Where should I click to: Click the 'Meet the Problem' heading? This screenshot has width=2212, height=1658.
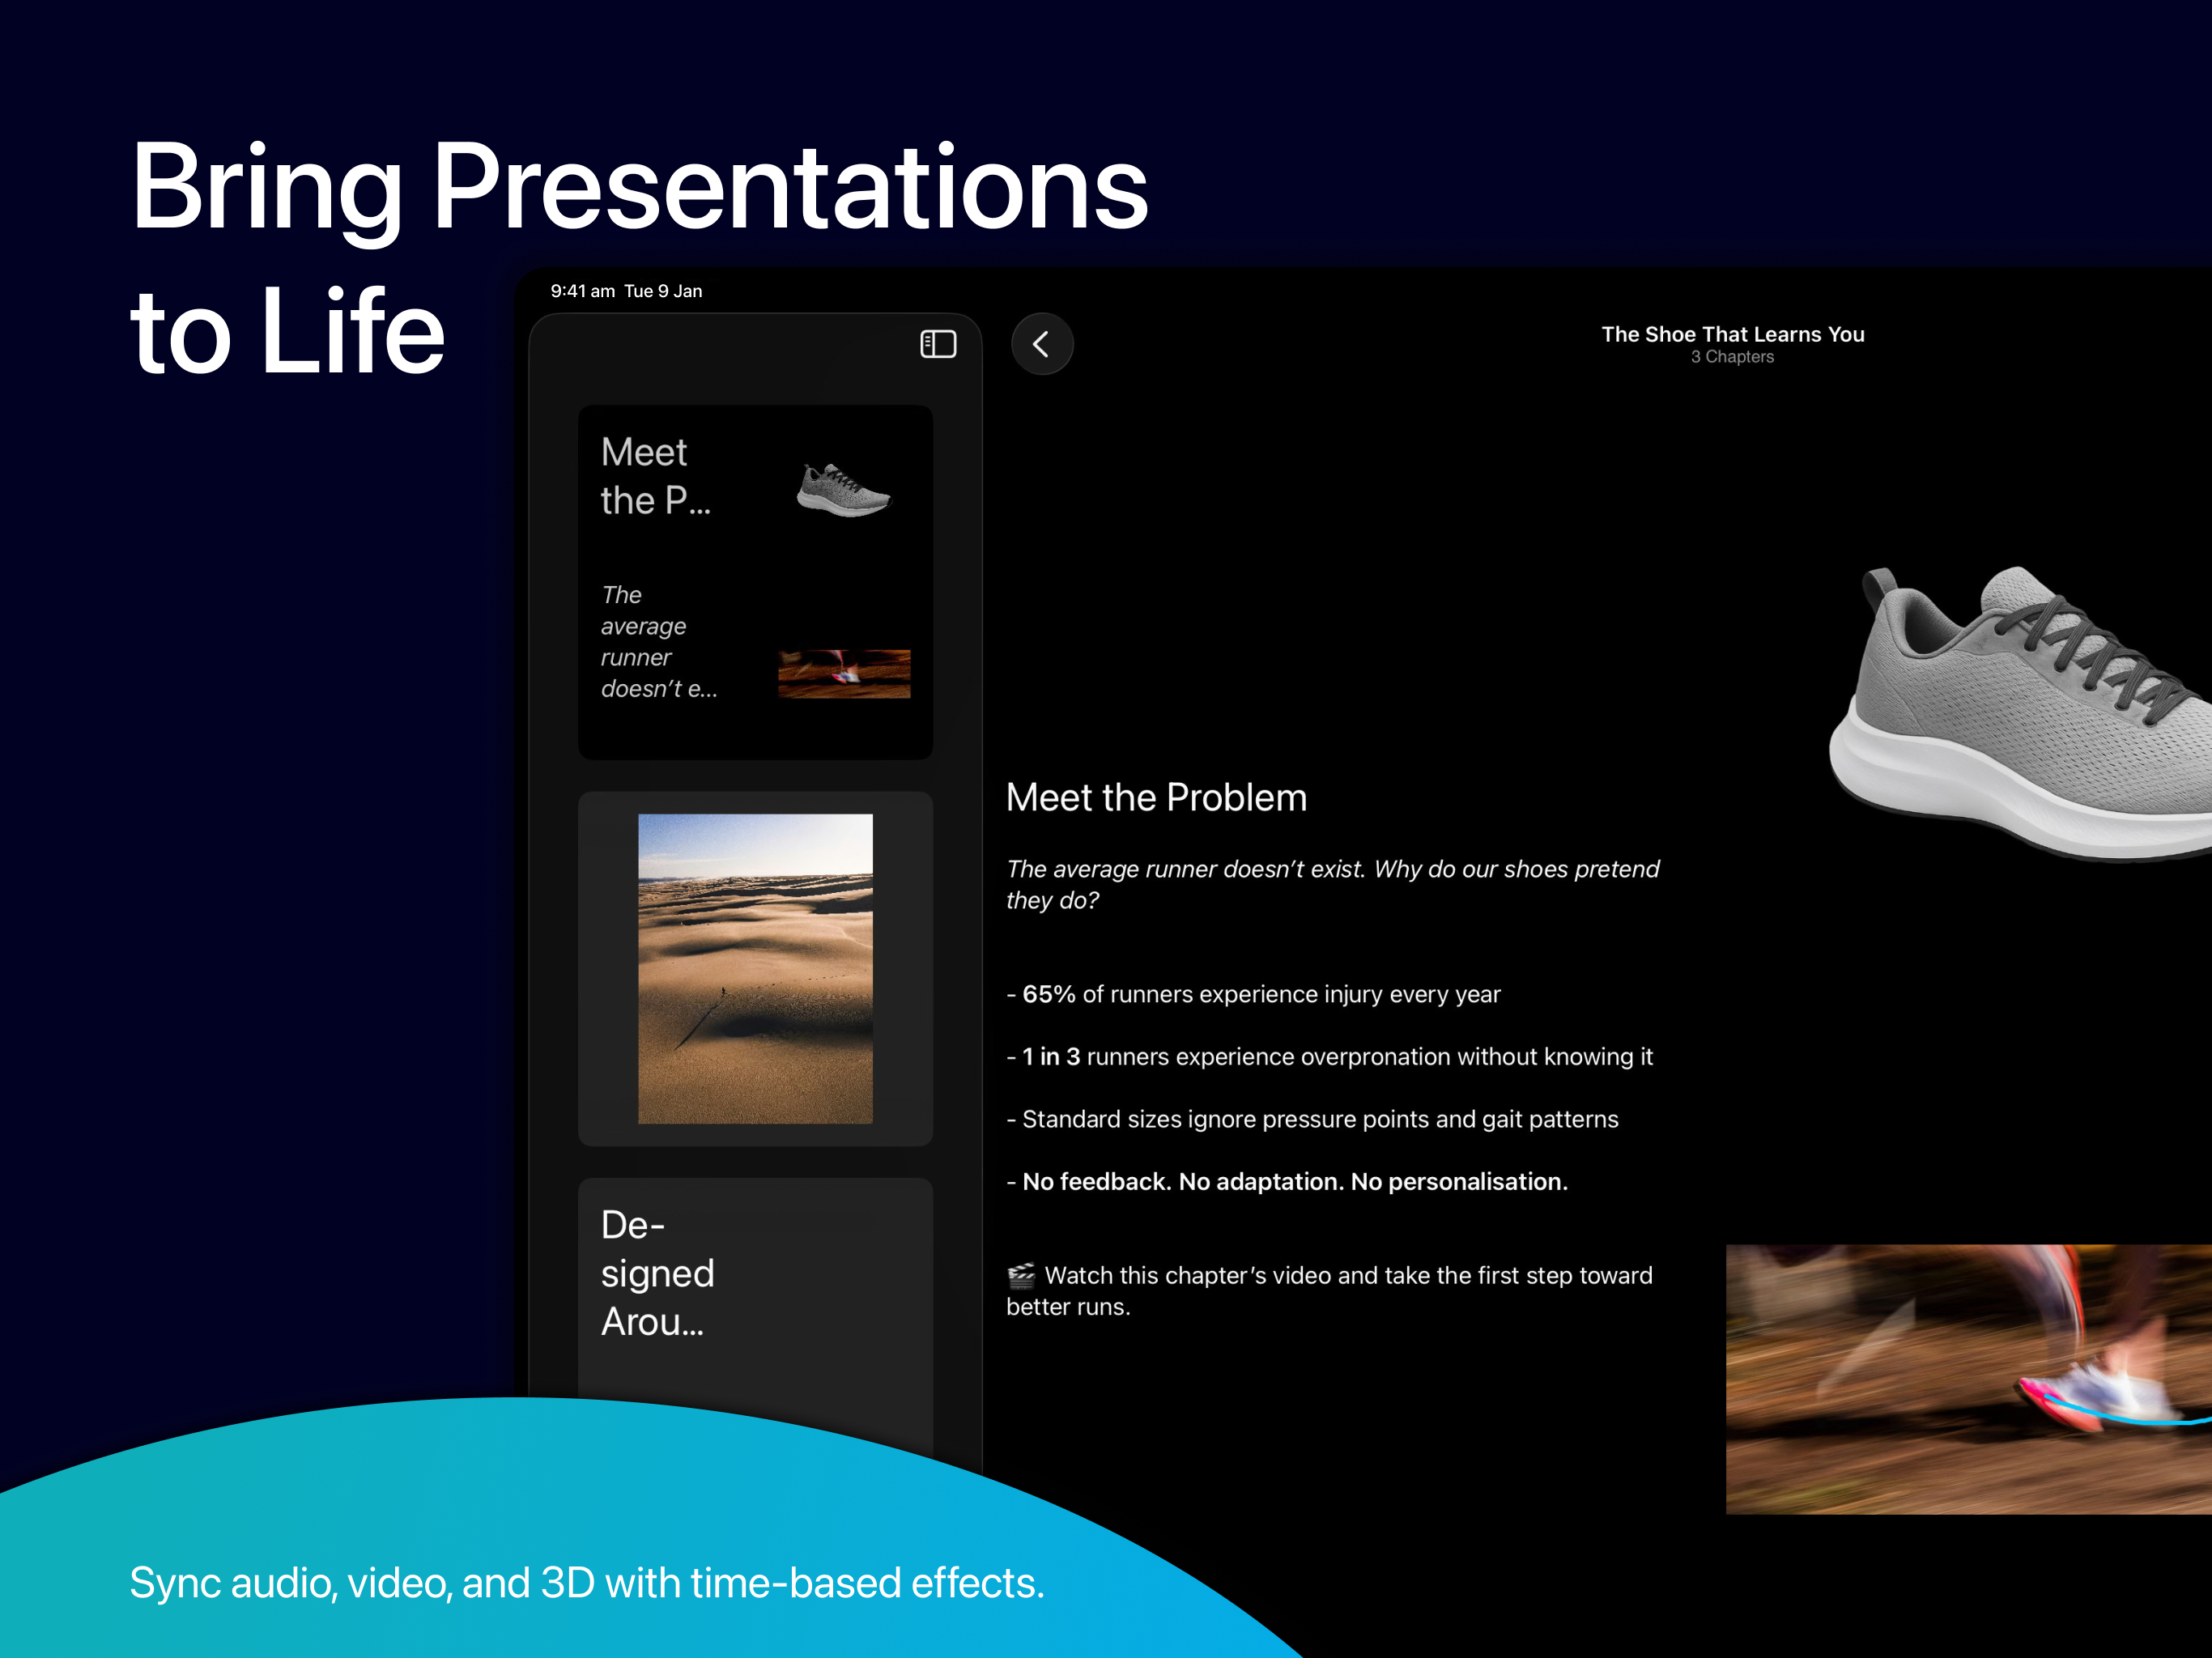1156,797
